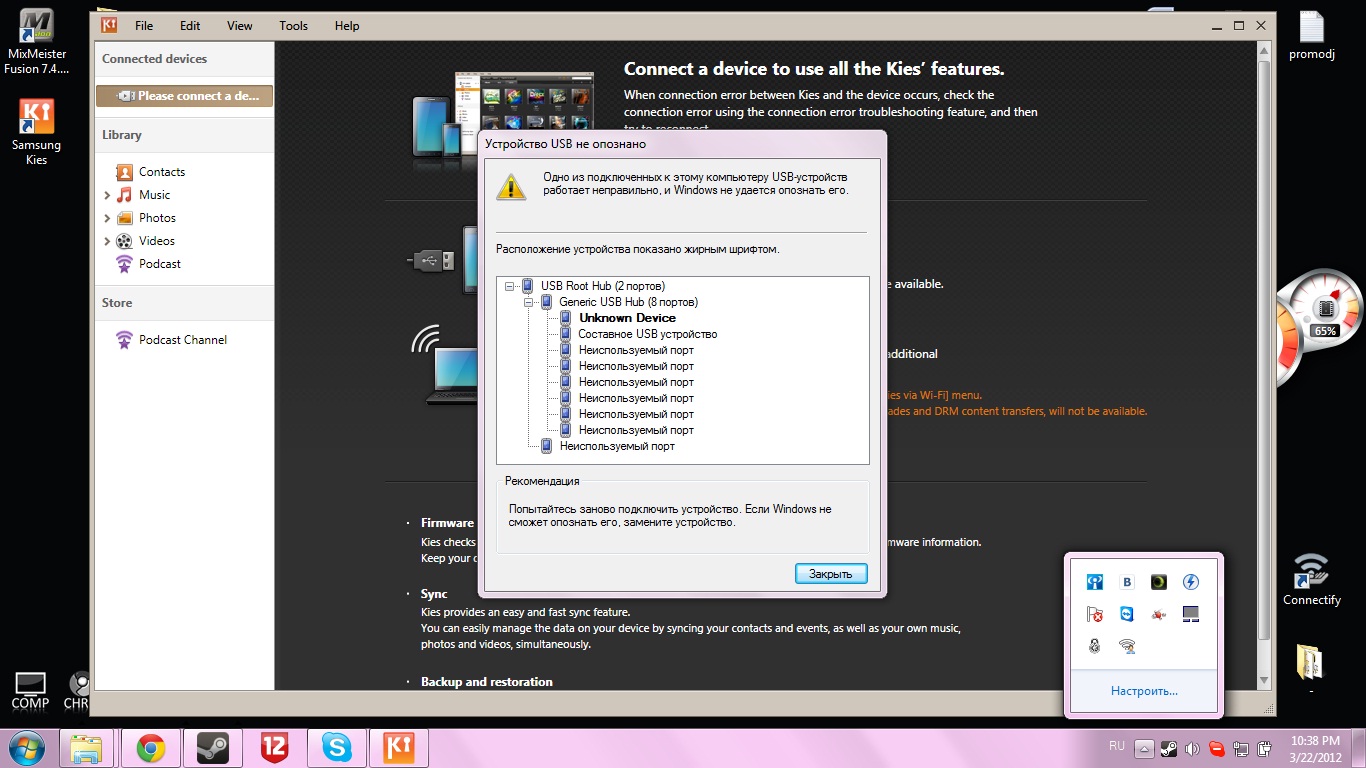Select Videos in the Library sidebar
Screen dimensions: 1366x768
coord(157,241)
